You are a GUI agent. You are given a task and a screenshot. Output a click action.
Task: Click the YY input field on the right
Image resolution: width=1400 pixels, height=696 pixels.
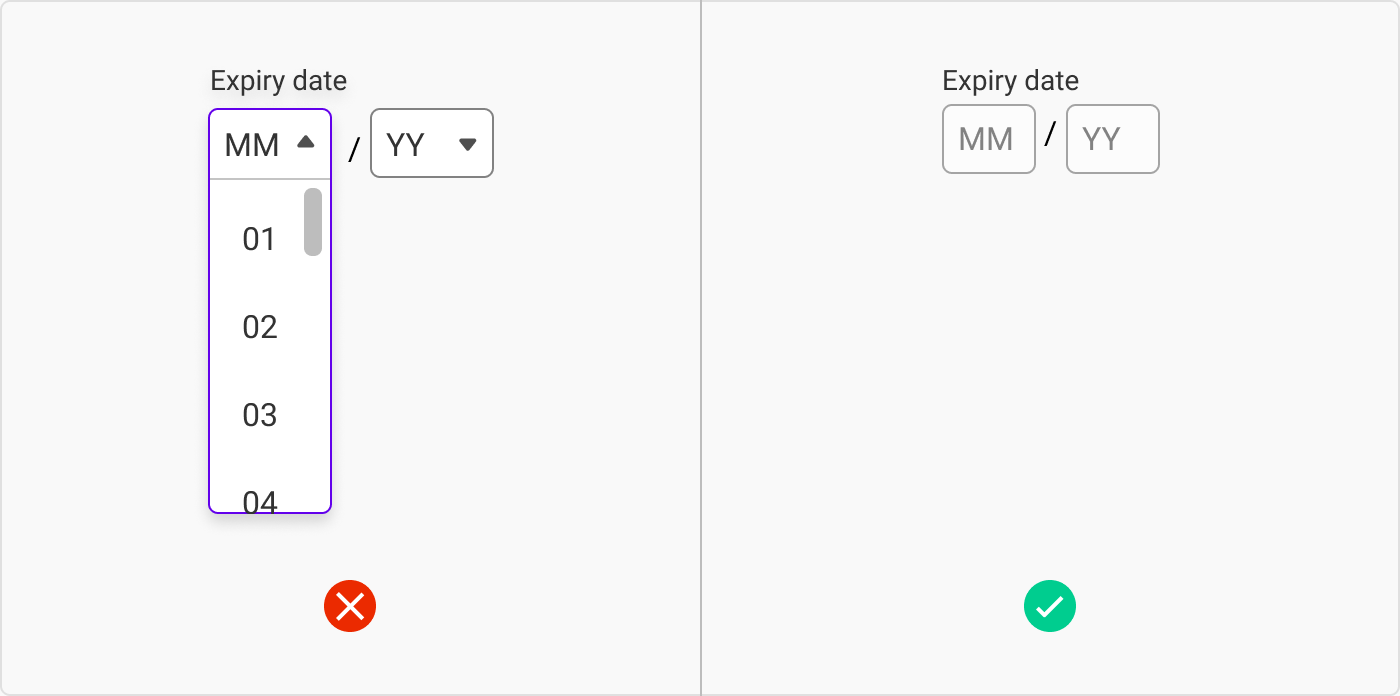point(1112,139)
